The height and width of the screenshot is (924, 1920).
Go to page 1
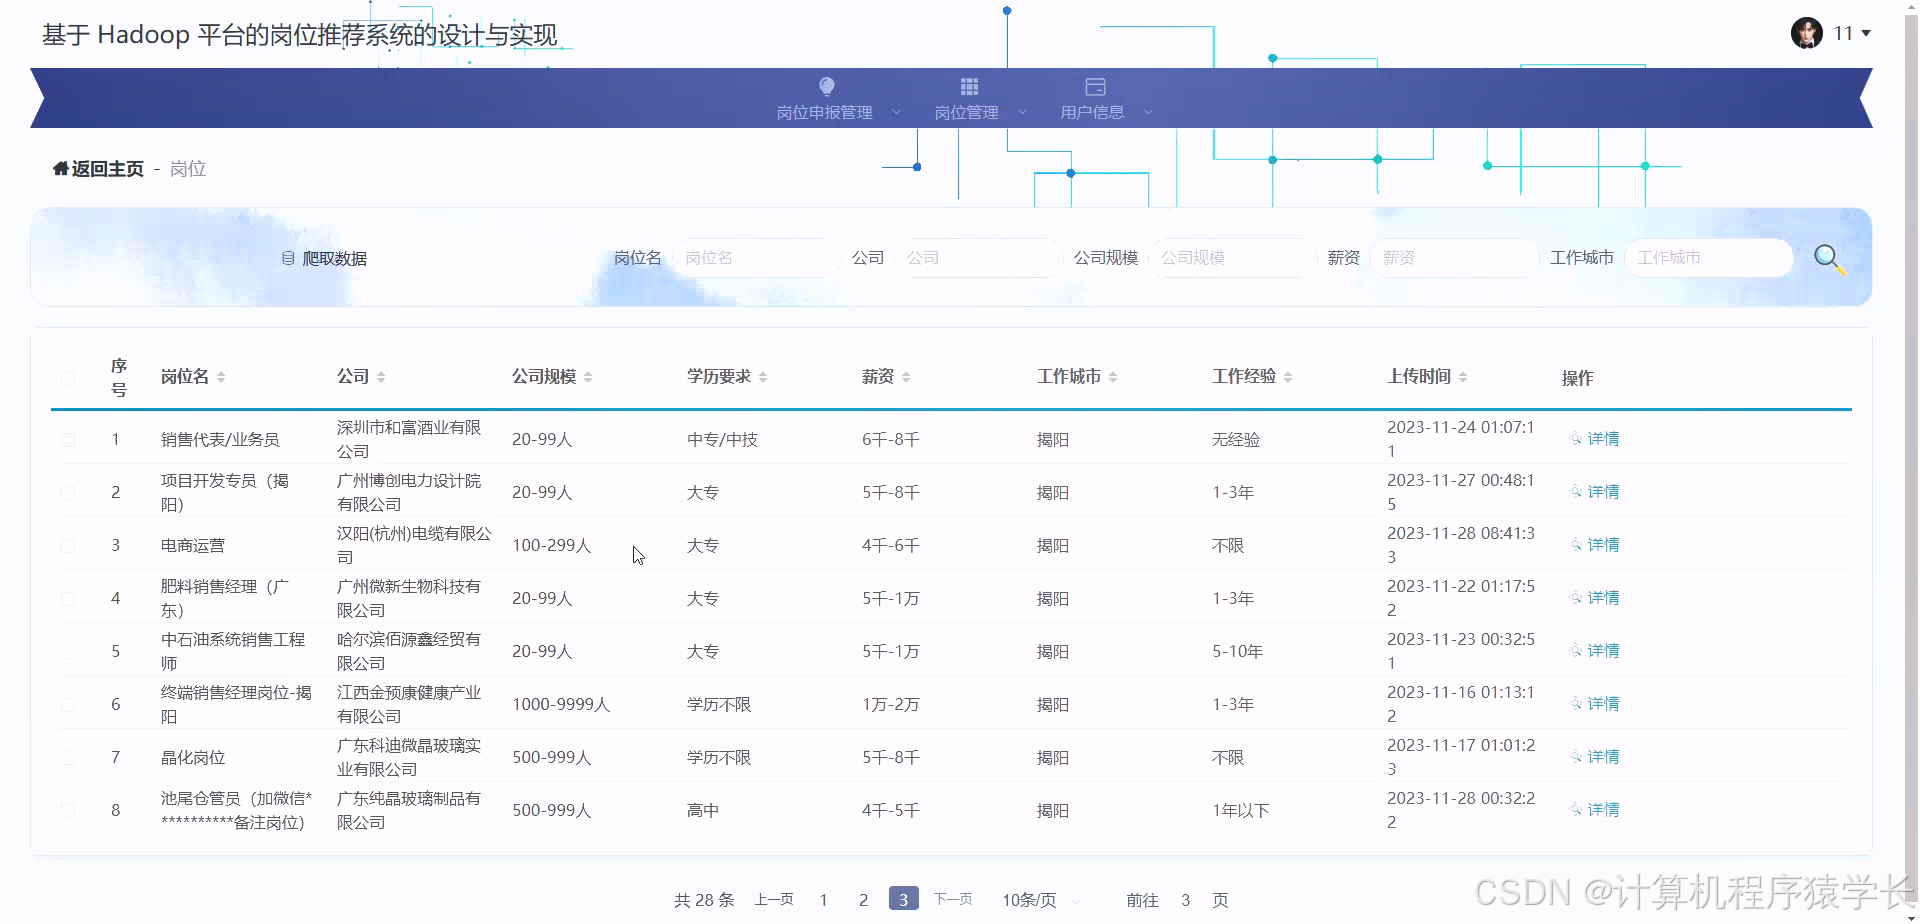[x=823, y=900]
